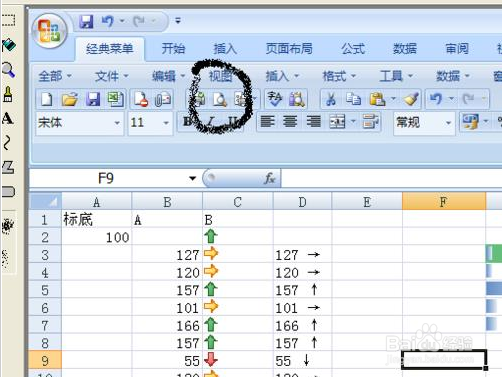This screenshot has height=377, width=503.
Task: Select the Paint curve line tool
Action: (7, 143)
